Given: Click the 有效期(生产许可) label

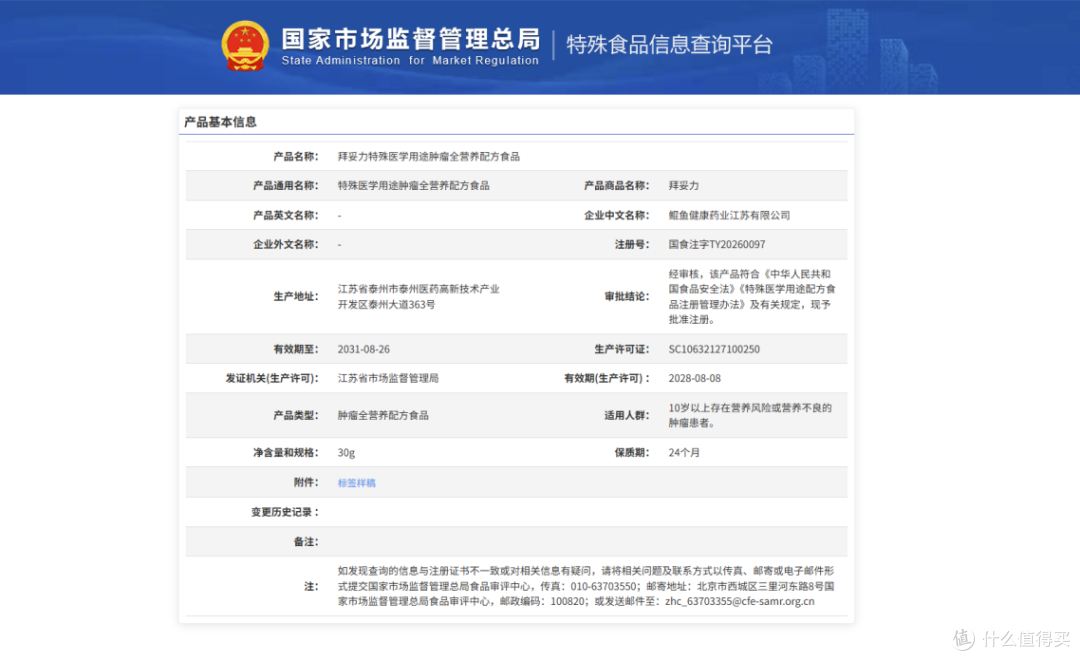Looking at the screenshot, I should click(607, 378).
